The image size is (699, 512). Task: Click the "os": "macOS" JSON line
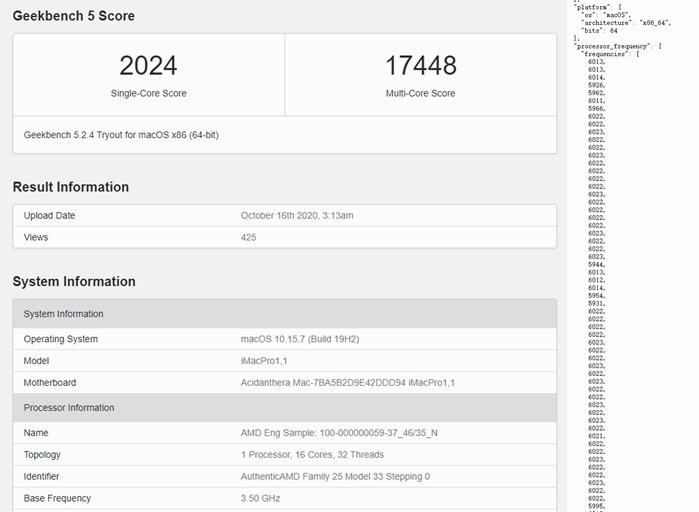point(606,15)
